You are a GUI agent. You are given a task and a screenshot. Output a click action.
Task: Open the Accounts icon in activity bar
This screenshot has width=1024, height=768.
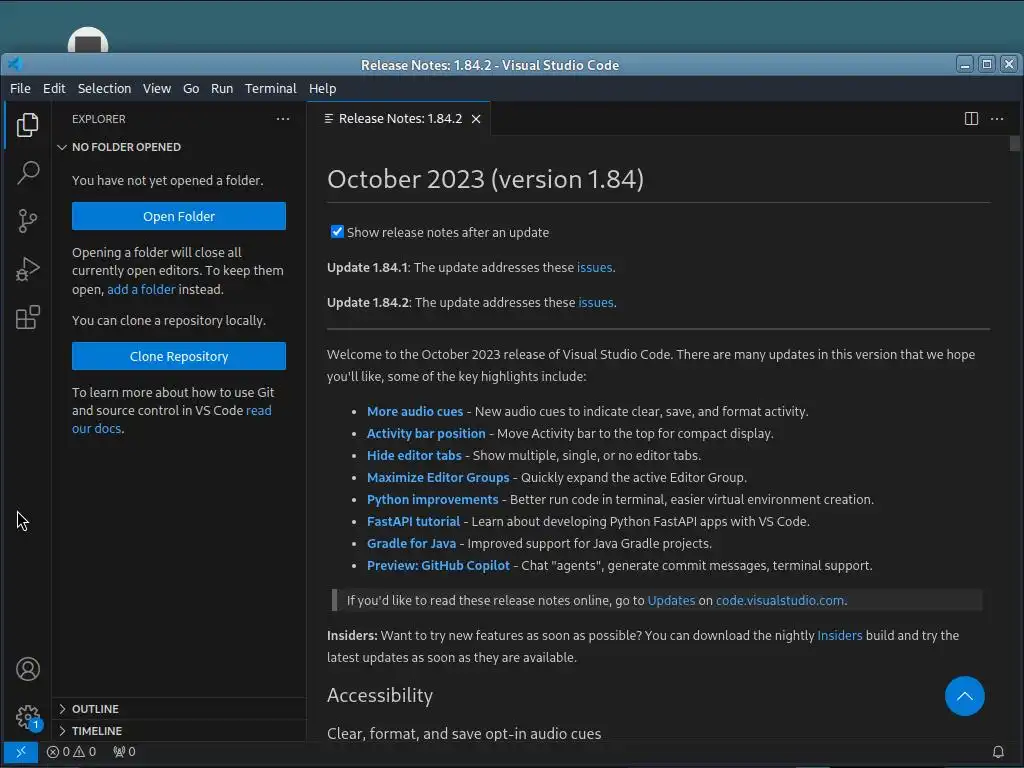pyautogui.click(x=27, y=669)
